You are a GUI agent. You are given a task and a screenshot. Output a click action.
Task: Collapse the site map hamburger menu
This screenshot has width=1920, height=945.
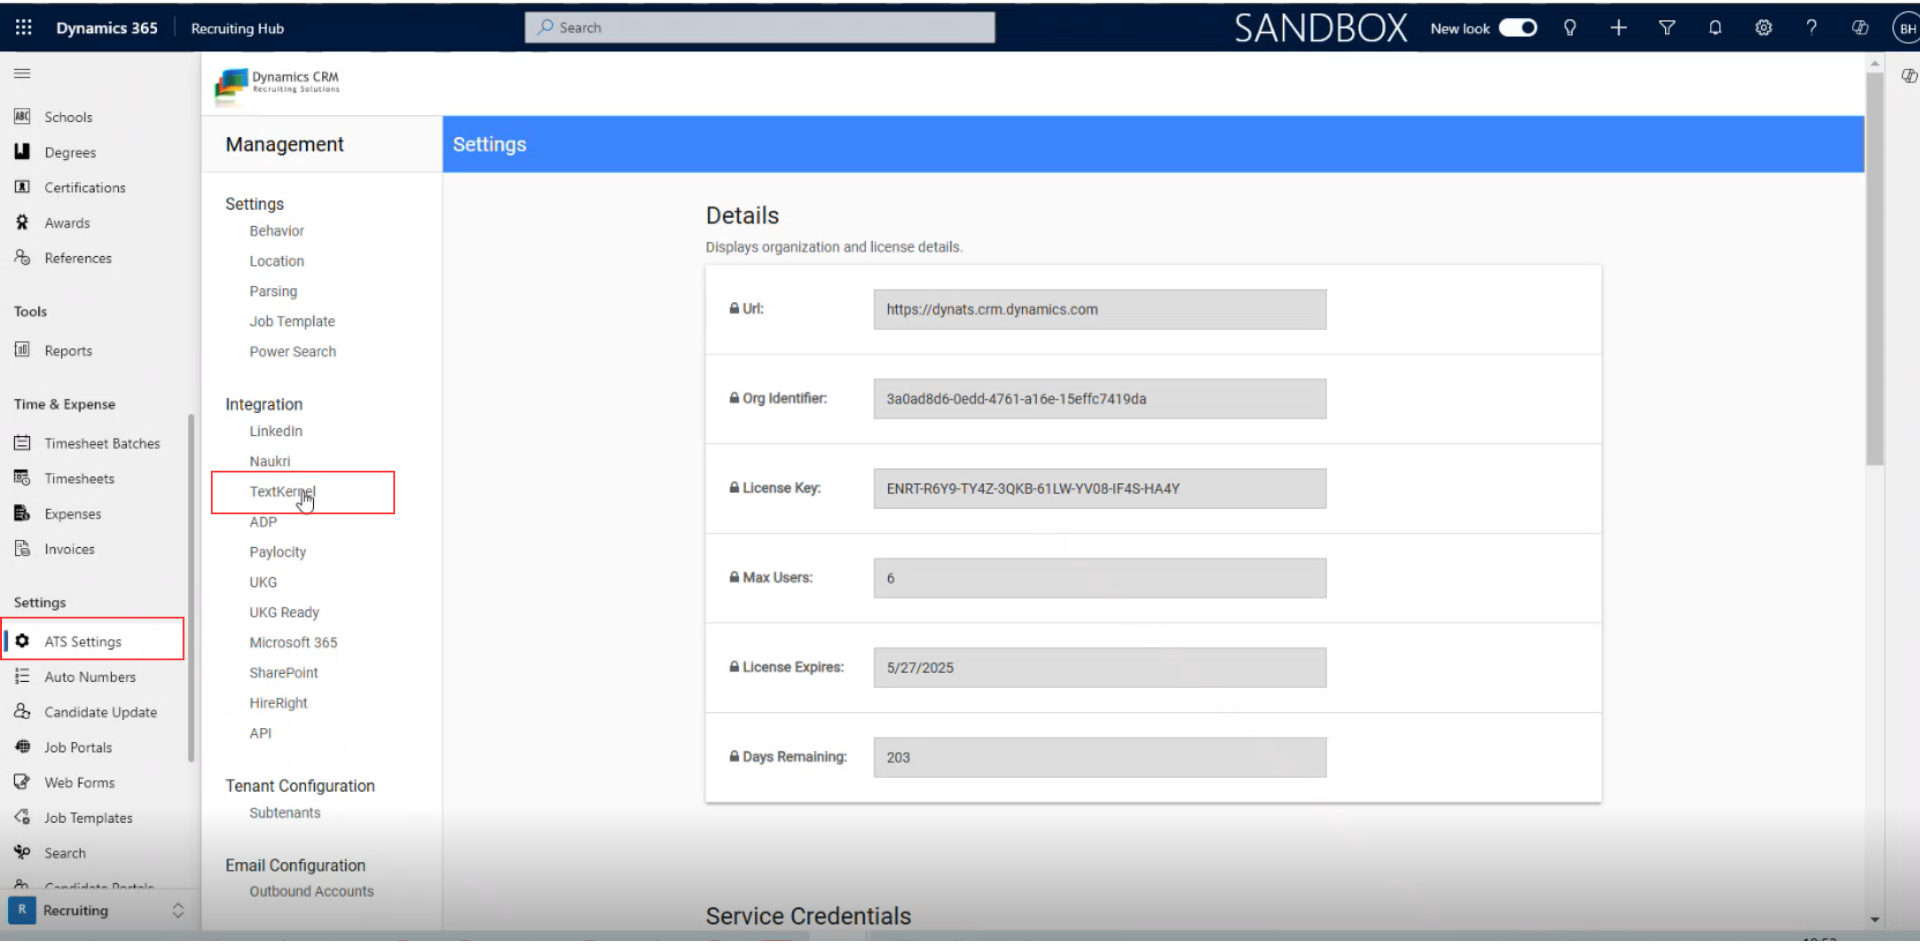pyautogui.click(x=22, y=73)
